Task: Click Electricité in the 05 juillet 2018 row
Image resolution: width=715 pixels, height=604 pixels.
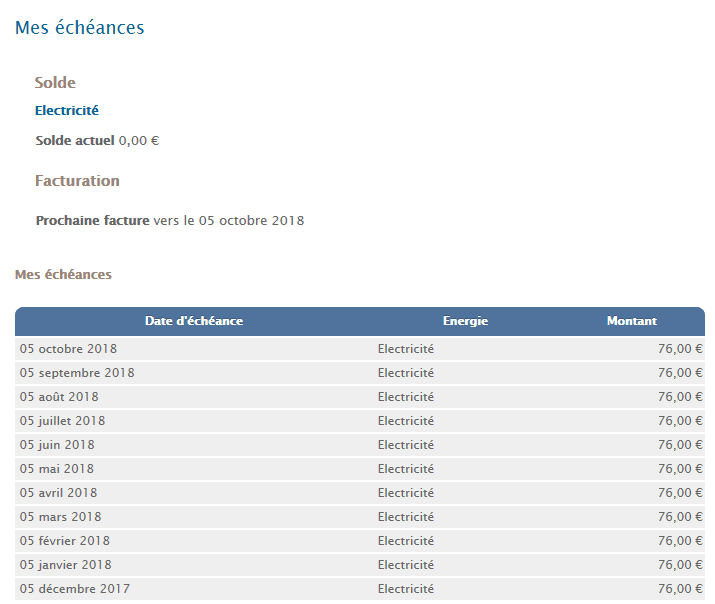Action: pyautogui.click(x=406, y=421)
